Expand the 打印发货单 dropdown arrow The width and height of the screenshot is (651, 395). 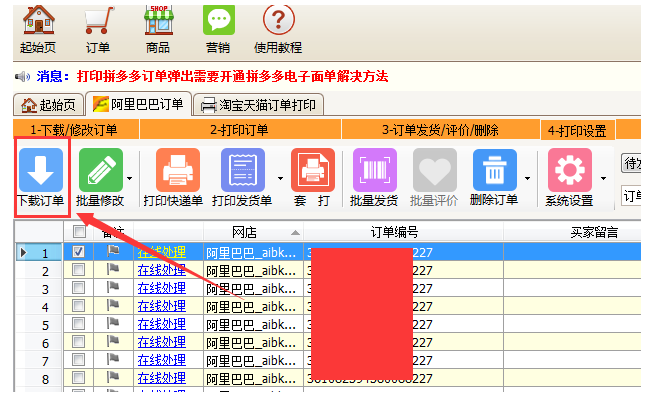coord(280,179)
